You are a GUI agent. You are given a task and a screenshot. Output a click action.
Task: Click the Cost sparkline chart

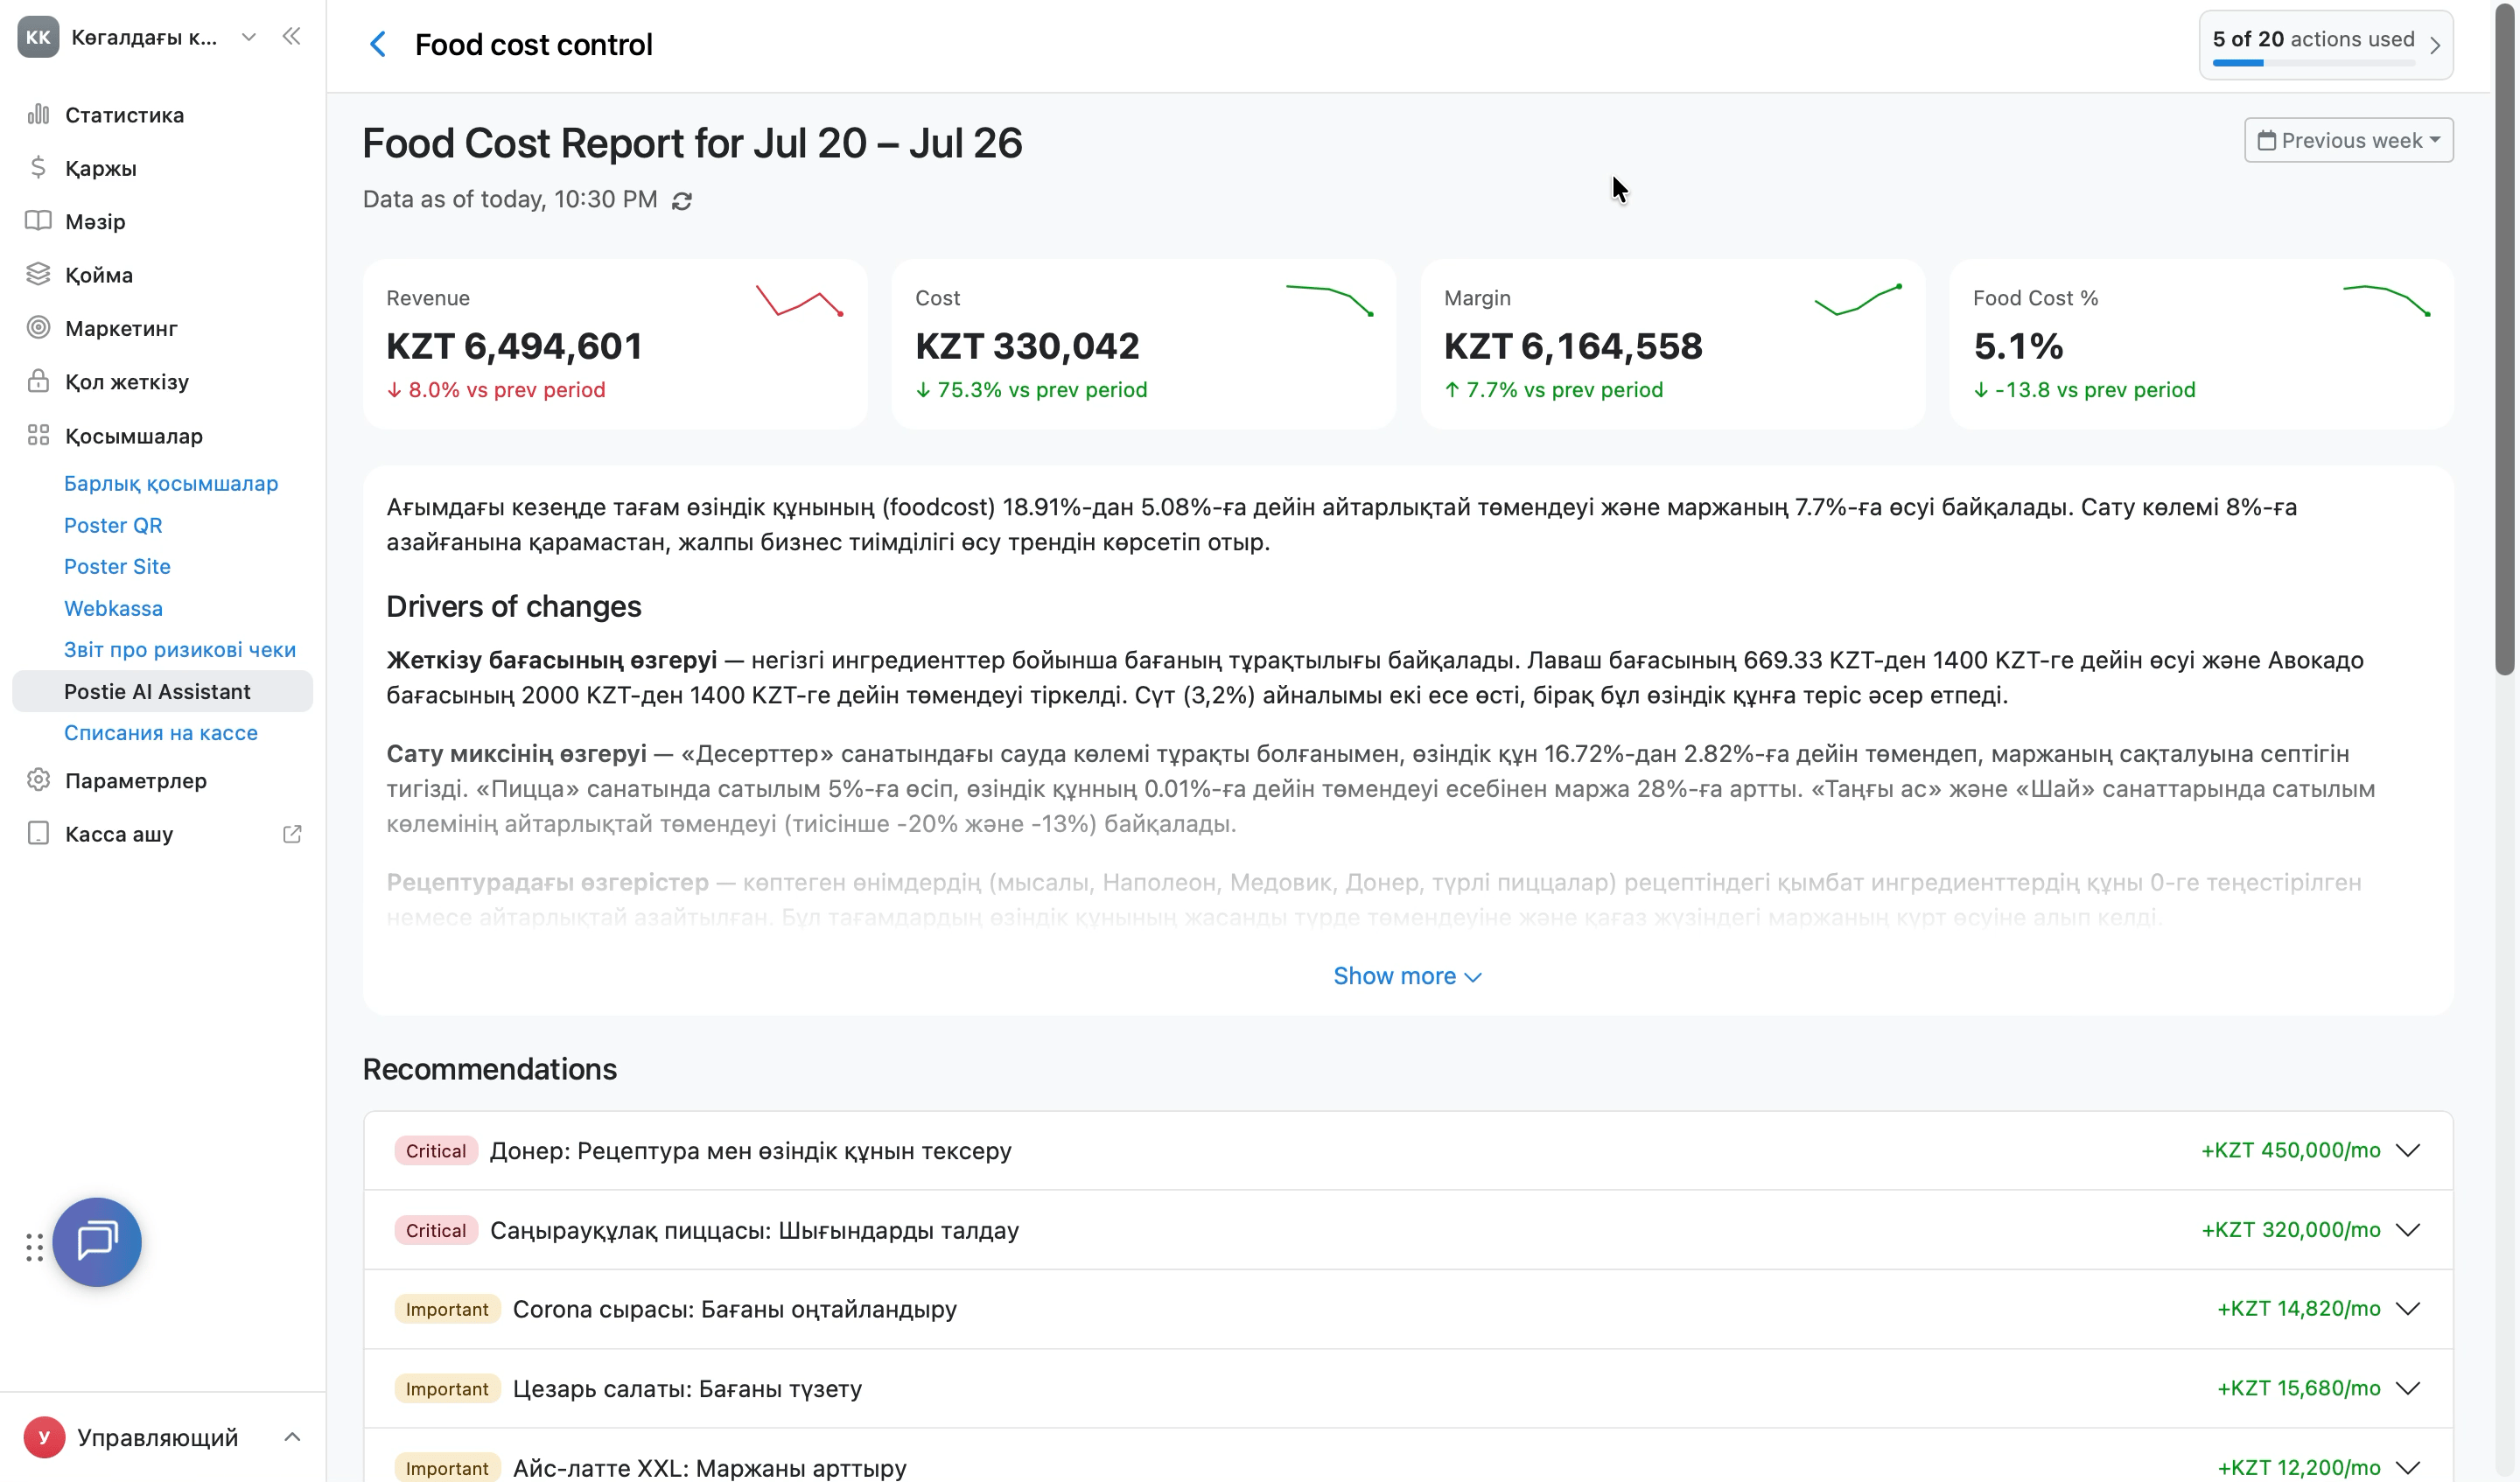click(x=1329, y=300)
